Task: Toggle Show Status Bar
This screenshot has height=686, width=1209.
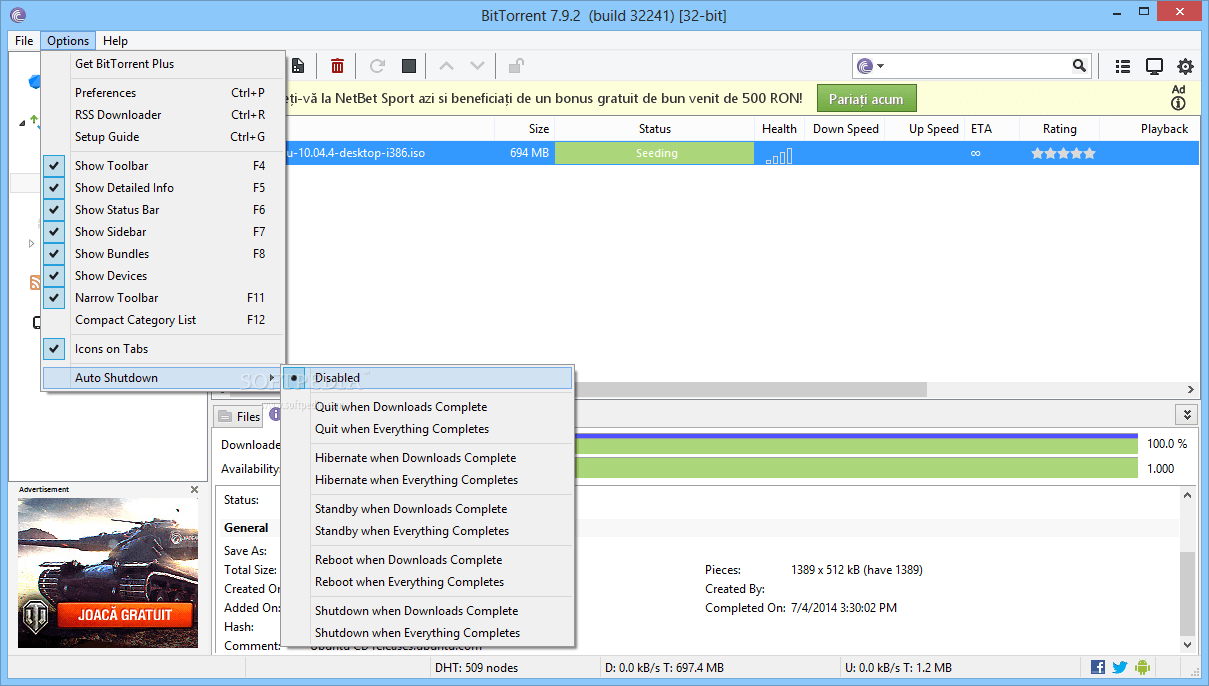Action: pos(163,210)
